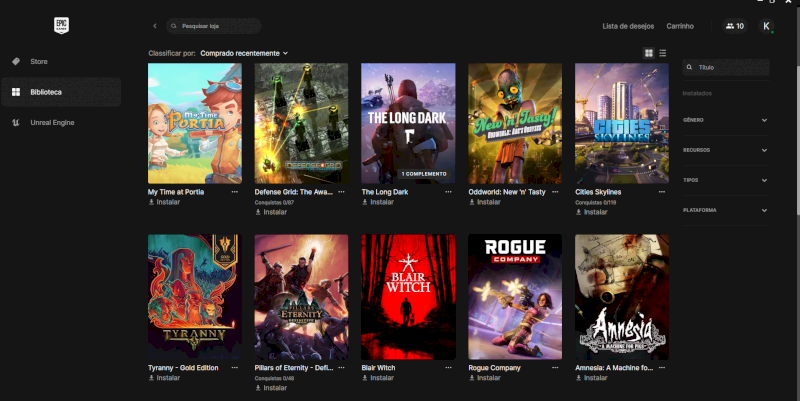Open Rogue Company cover
800x401 pixels.
coord(515,297)
